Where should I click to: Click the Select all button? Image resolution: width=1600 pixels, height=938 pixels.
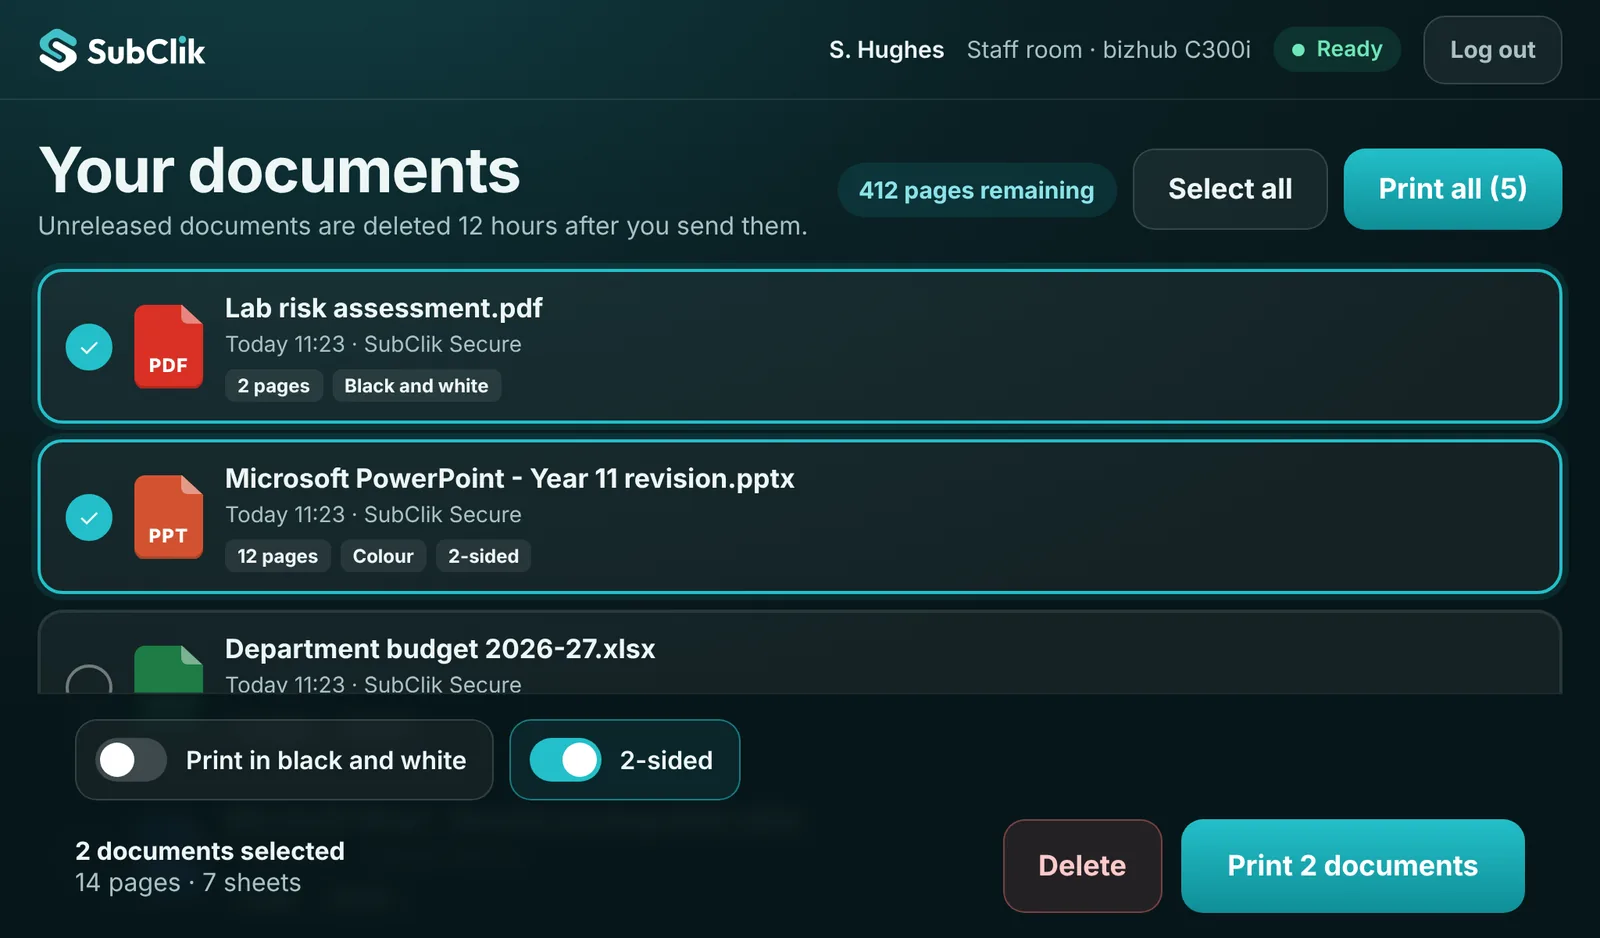[1230, 189]
